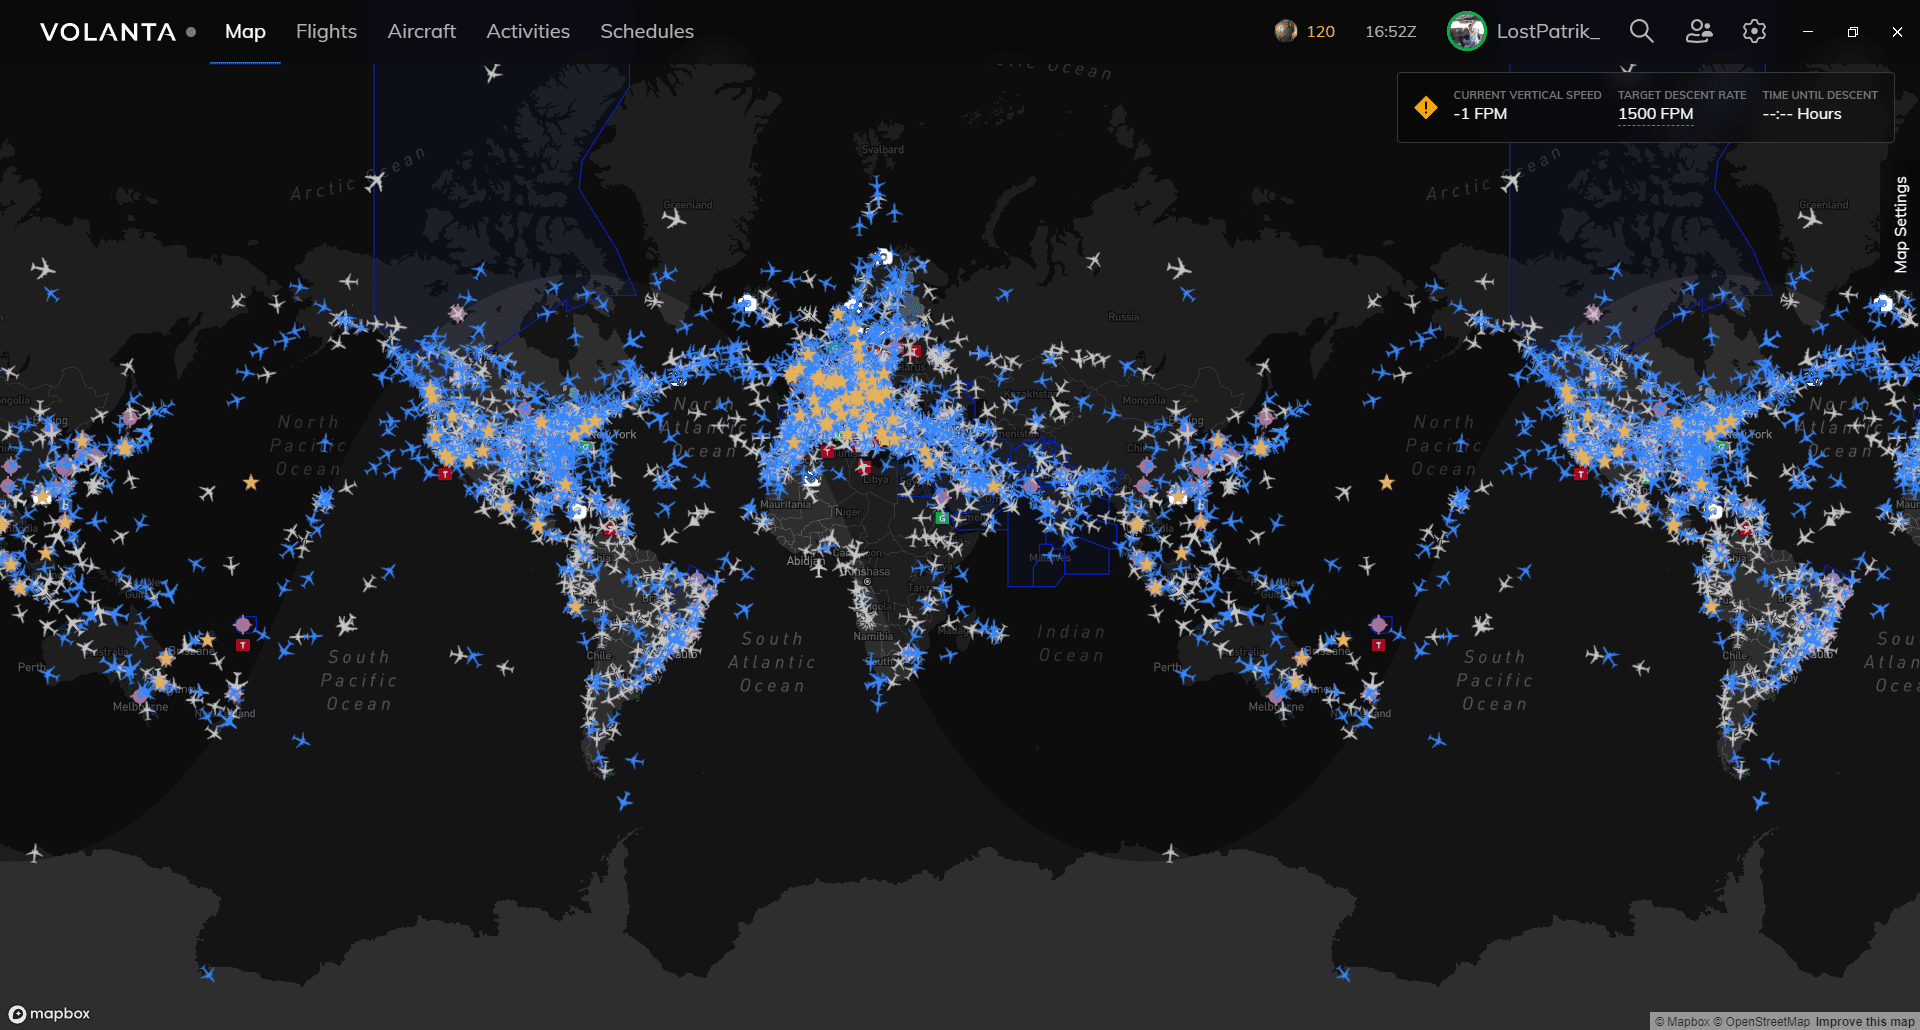The width and height of the screenshot is (1920, 1030).
Task: Click the Mapbox logo in the corner
Action: click(50, 1013)
